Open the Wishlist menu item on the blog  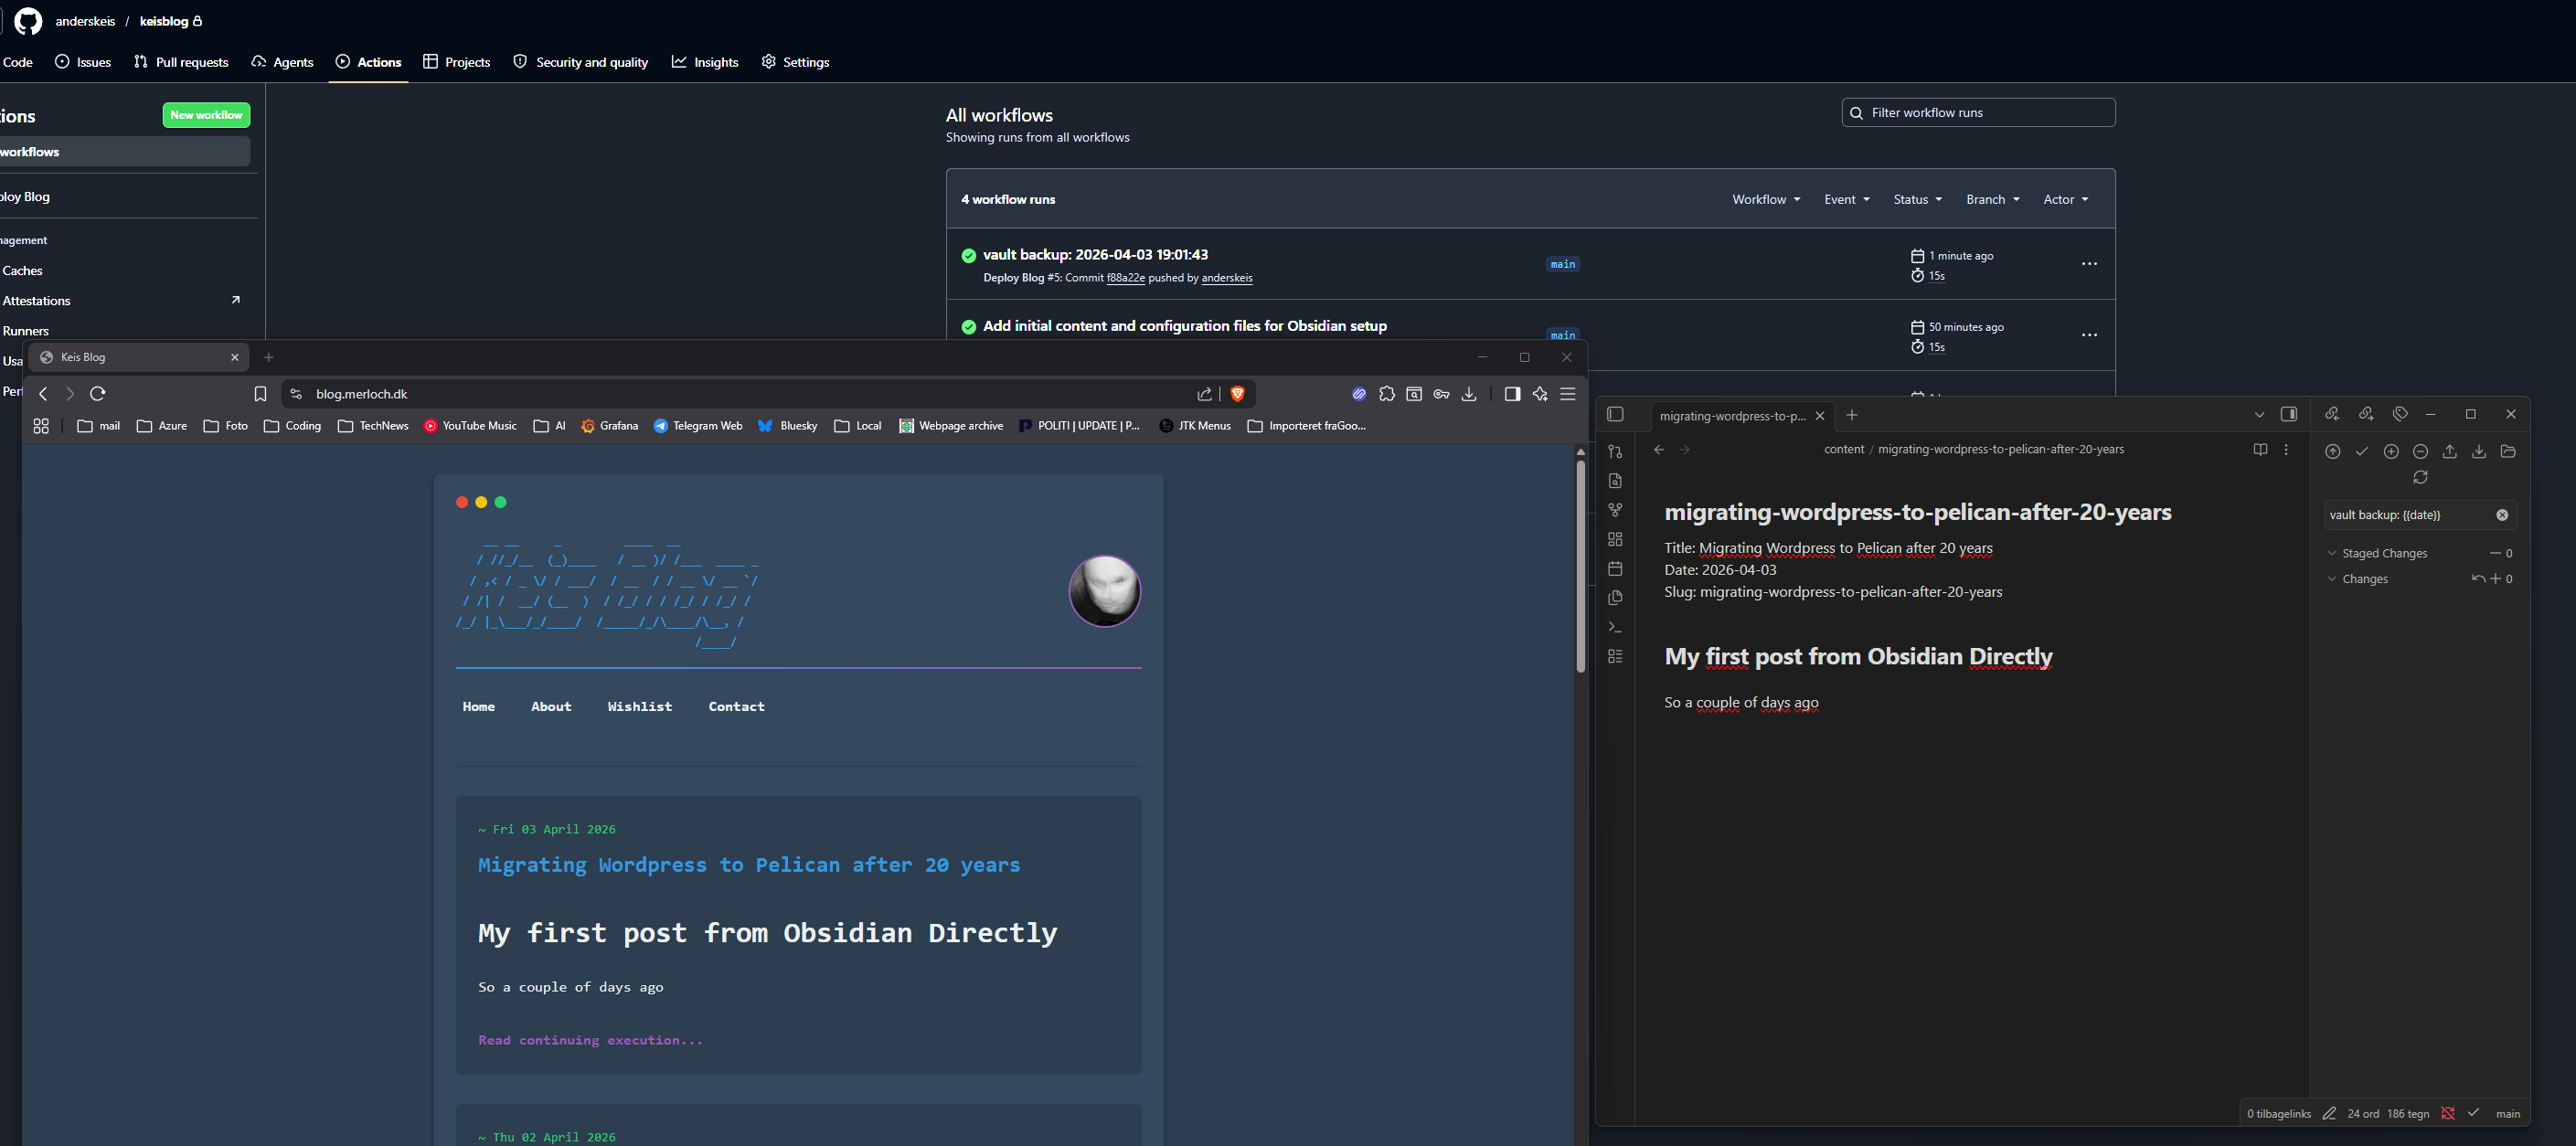[640, 707]
